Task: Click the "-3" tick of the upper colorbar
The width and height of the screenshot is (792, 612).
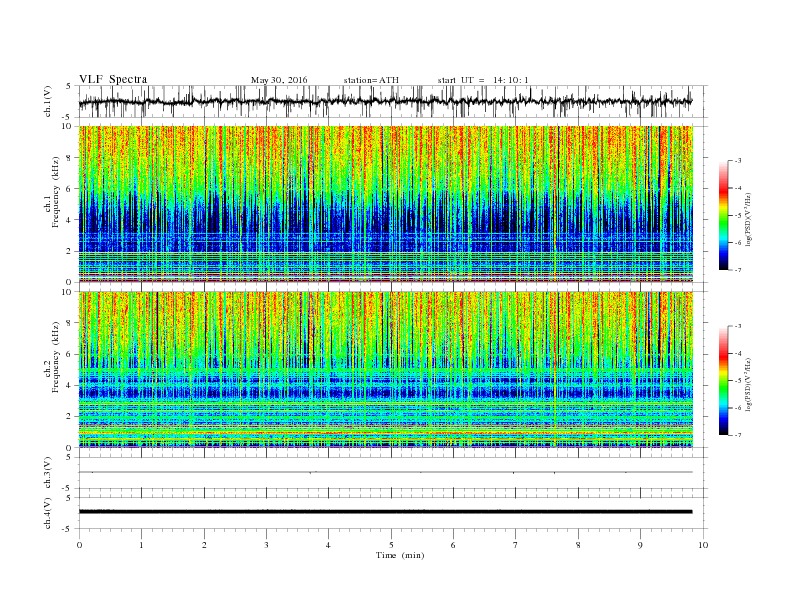Action: click(x=737, y=161)
